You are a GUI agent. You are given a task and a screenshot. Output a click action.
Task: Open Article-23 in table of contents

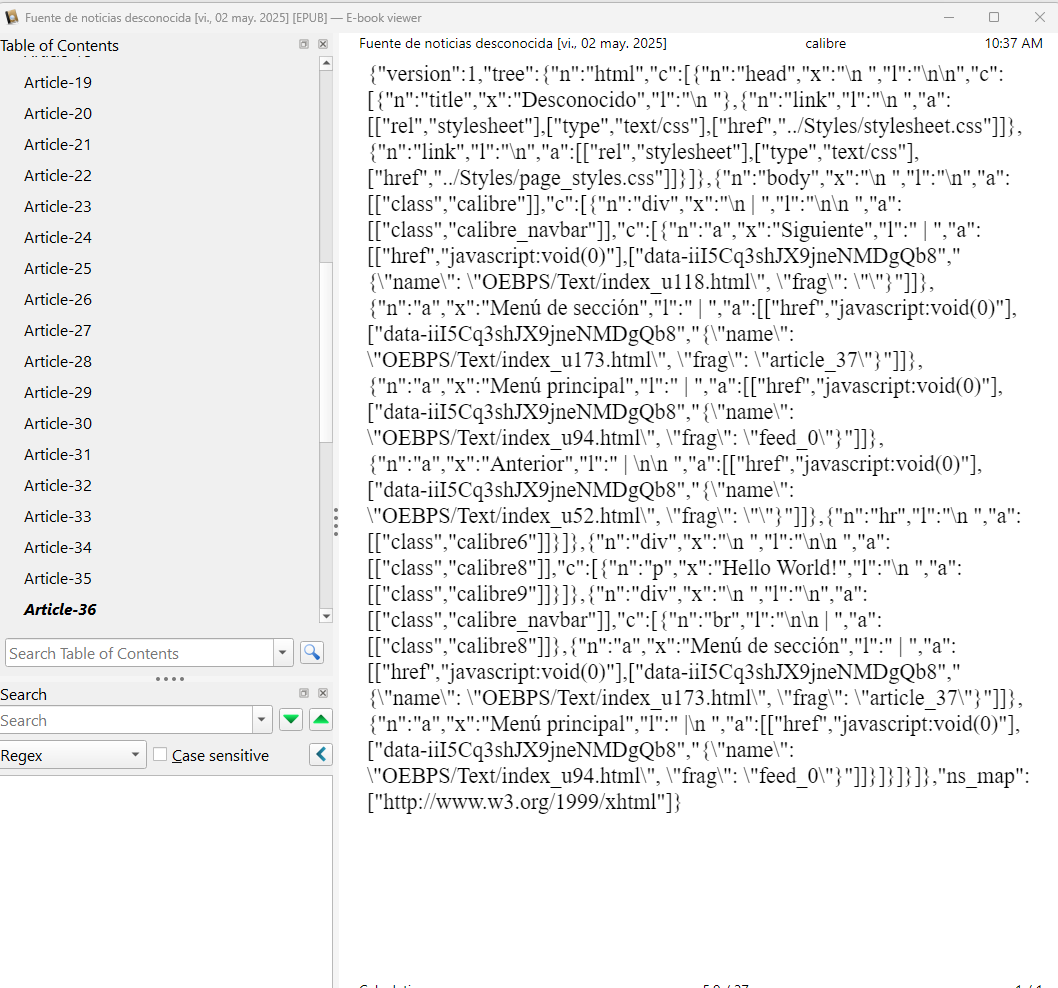(58, 207)
